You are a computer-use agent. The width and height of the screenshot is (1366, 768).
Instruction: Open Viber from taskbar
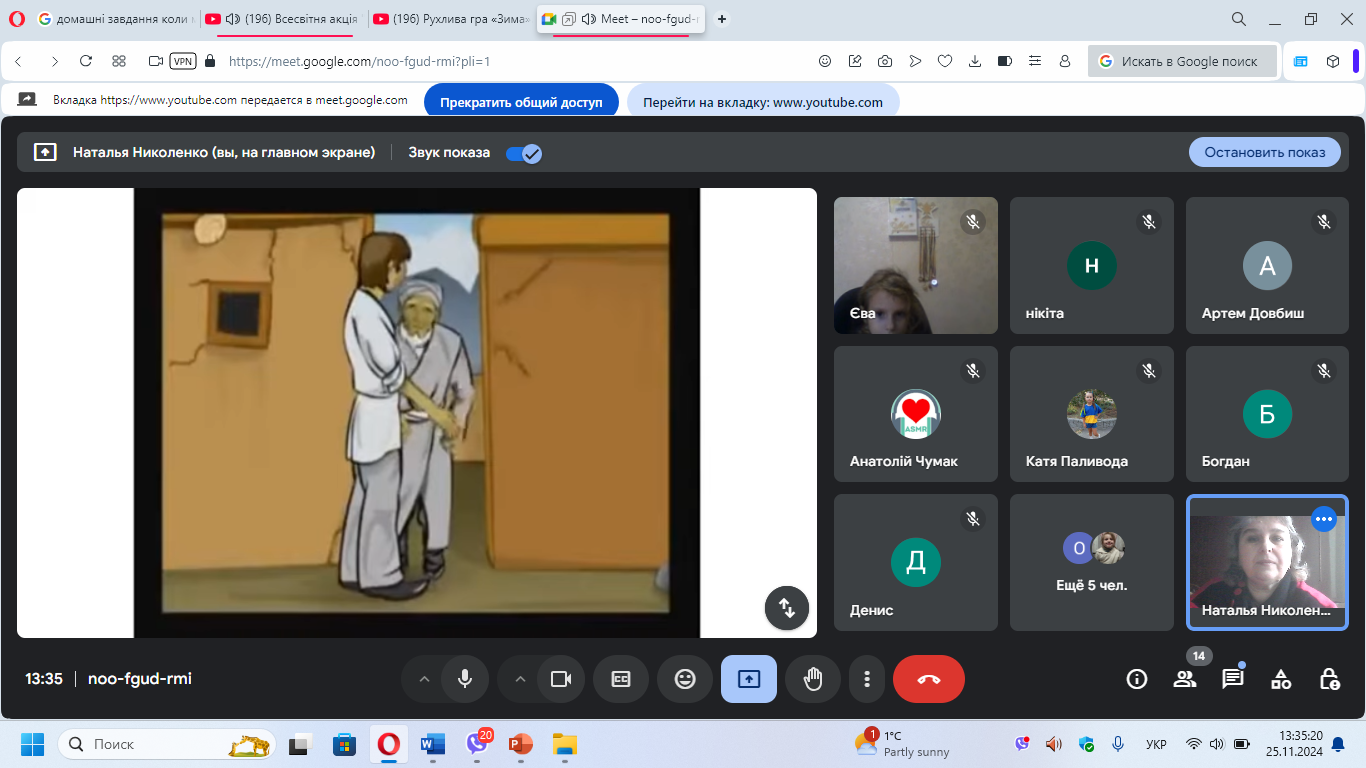pyautogui.click(x=478, y=744)
